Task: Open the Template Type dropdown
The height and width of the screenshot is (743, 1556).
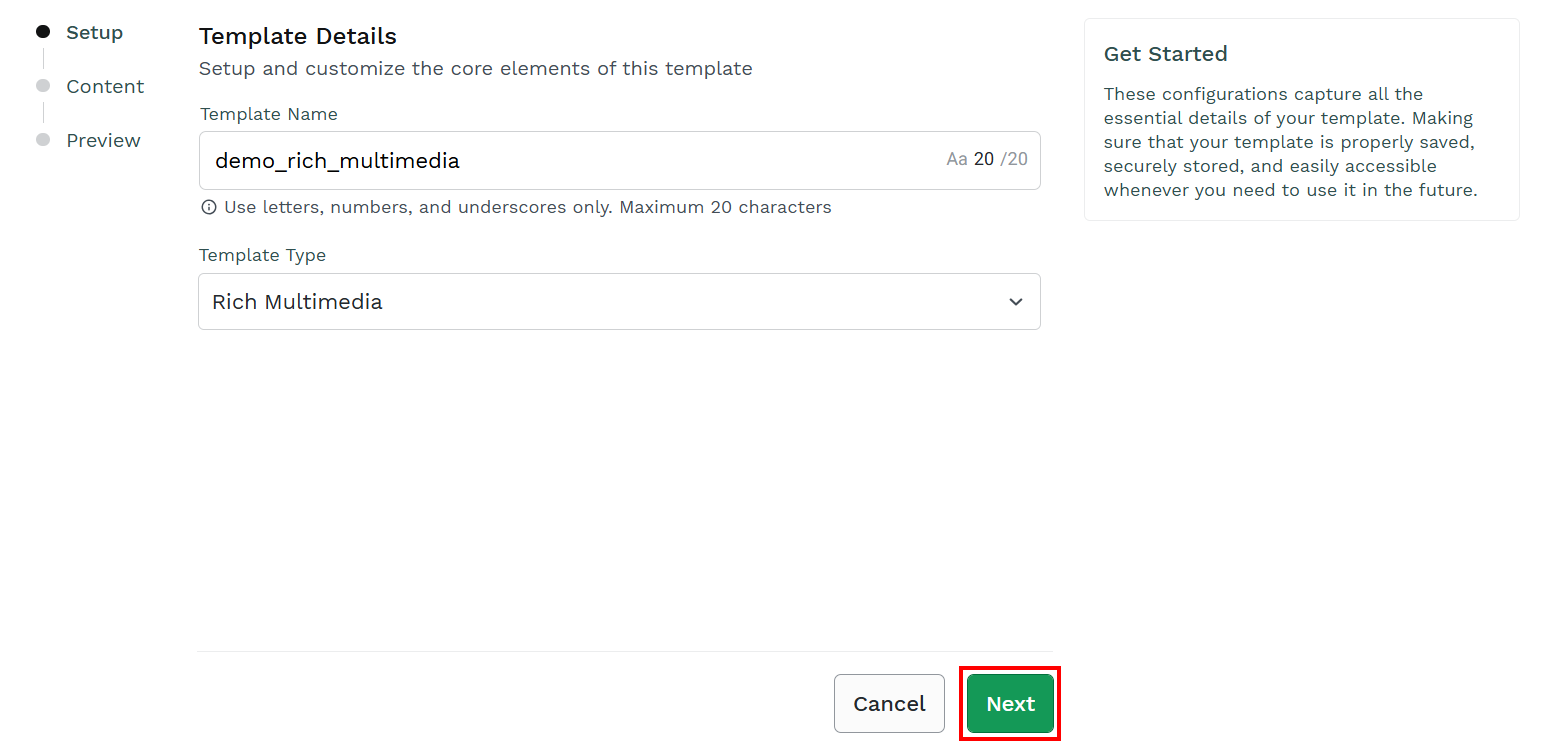Action: (619, 301)
